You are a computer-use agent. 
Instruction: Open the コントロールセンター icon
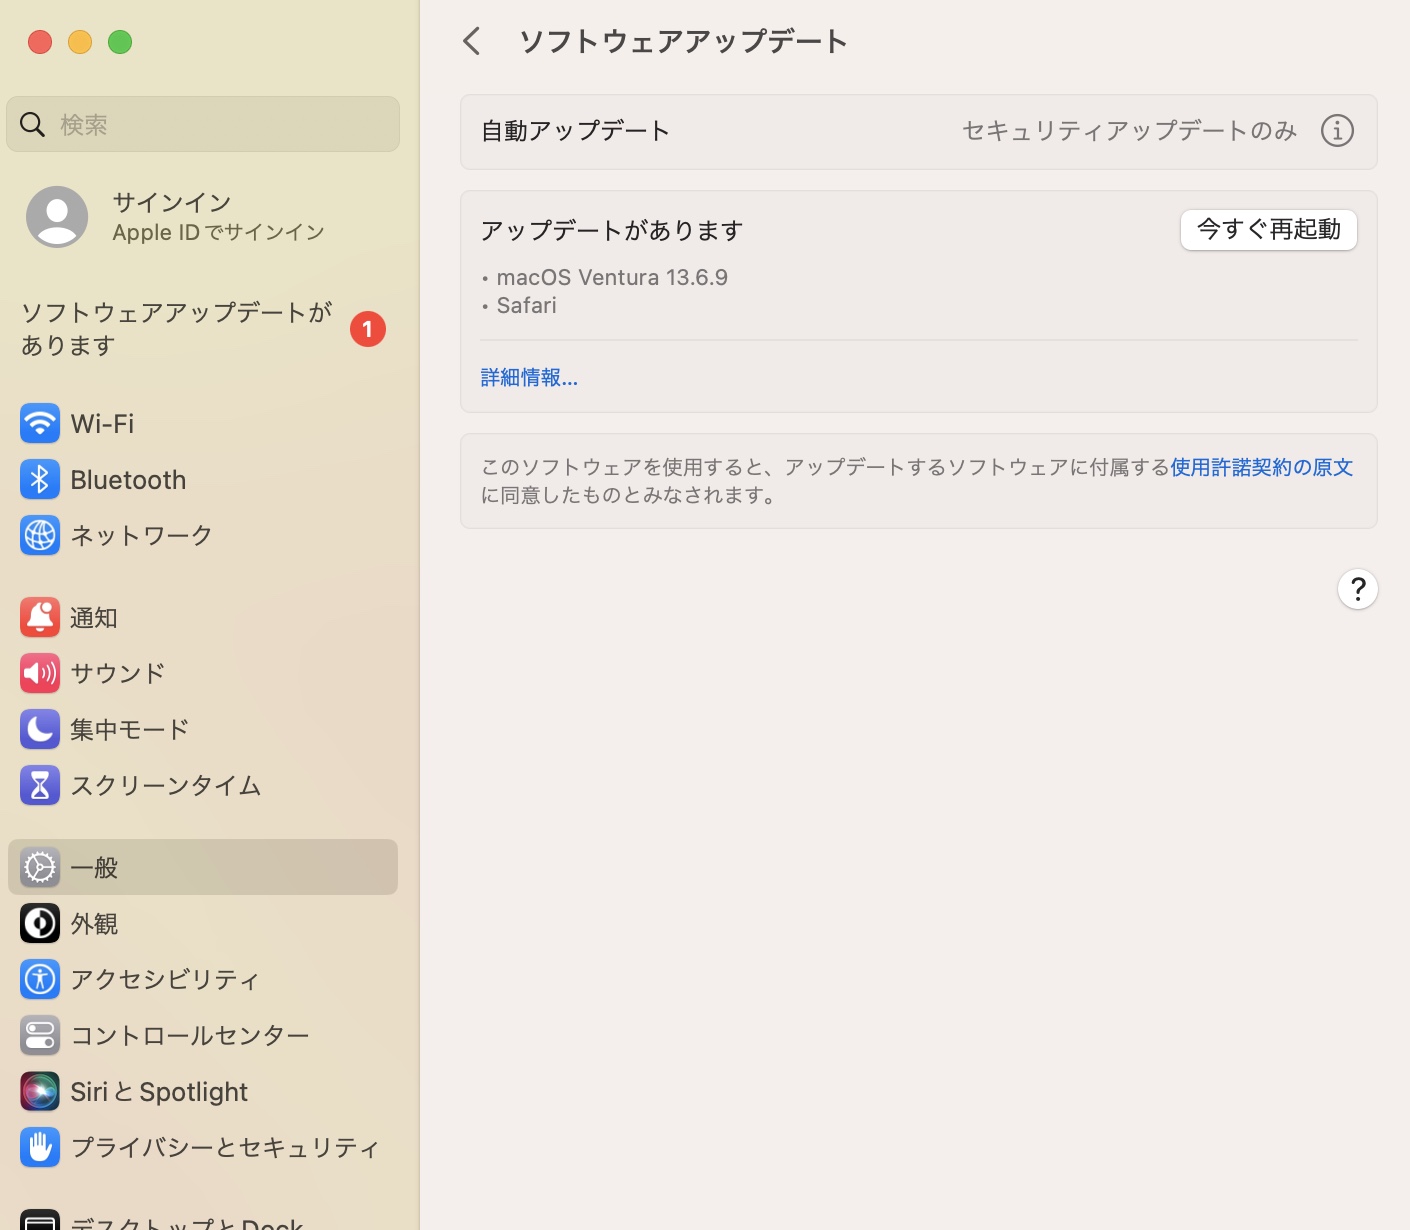click(x=40, y=1036)
